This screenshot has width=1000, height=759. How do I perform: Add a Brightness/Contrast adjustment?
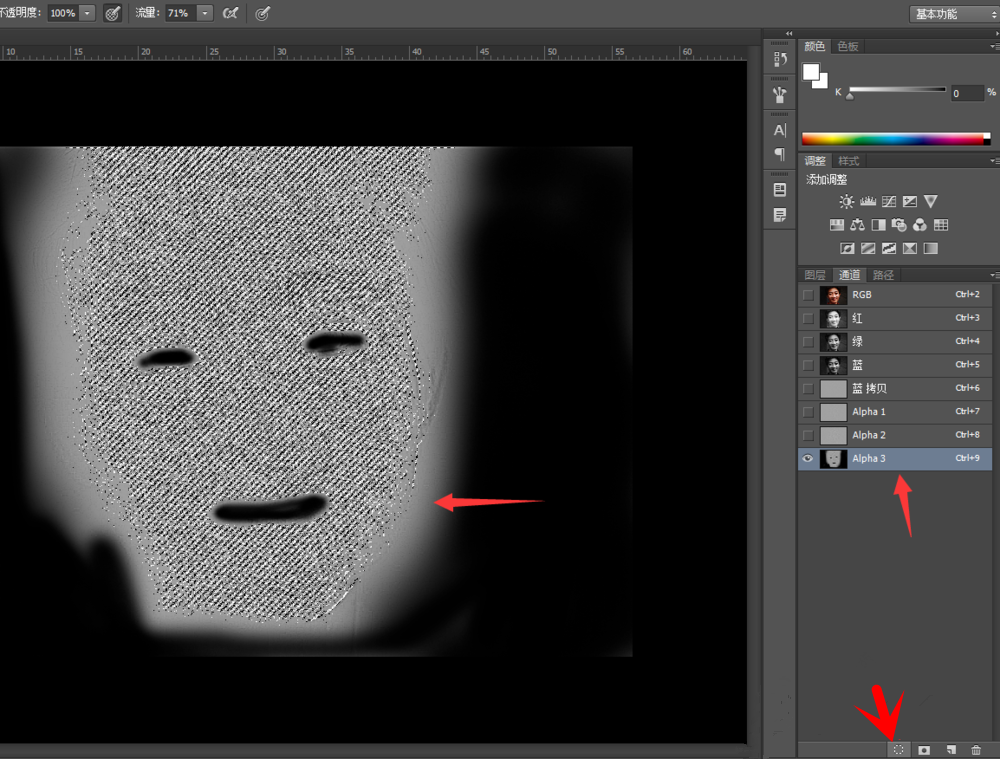(847, 202)
